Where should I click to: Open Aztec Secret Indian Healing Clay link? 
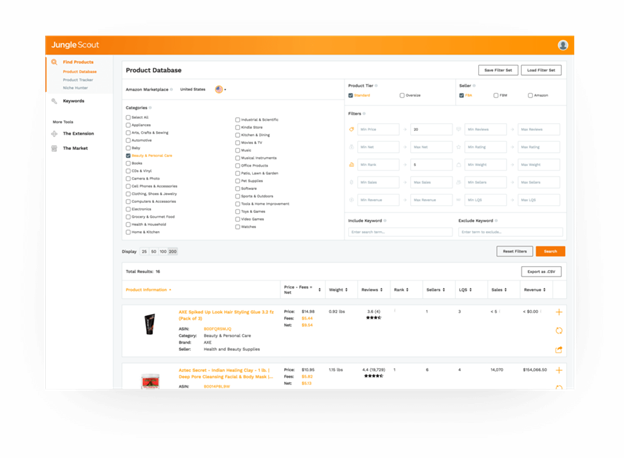pyautogui.click(x=226, y=373)
